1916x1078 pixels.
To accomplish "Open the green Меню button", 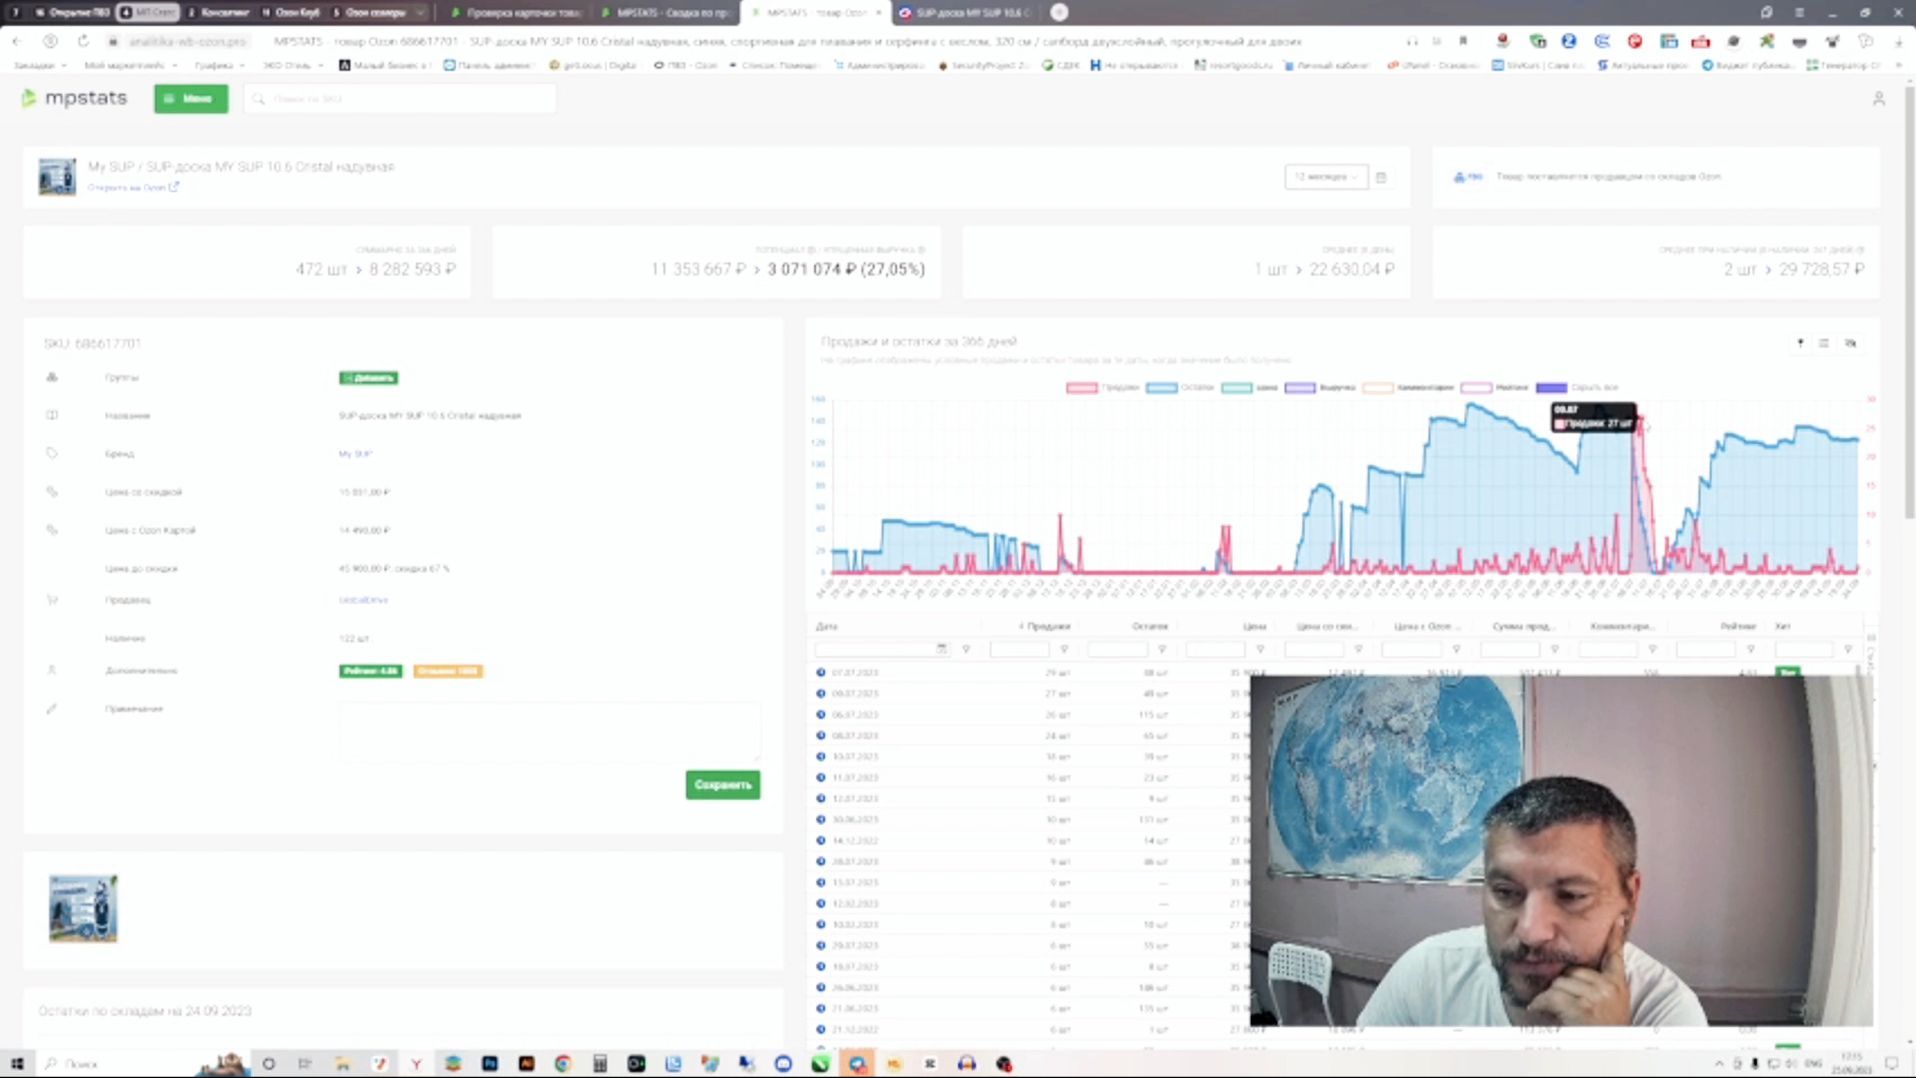I will pyautogui.click(x=191, y=98).
